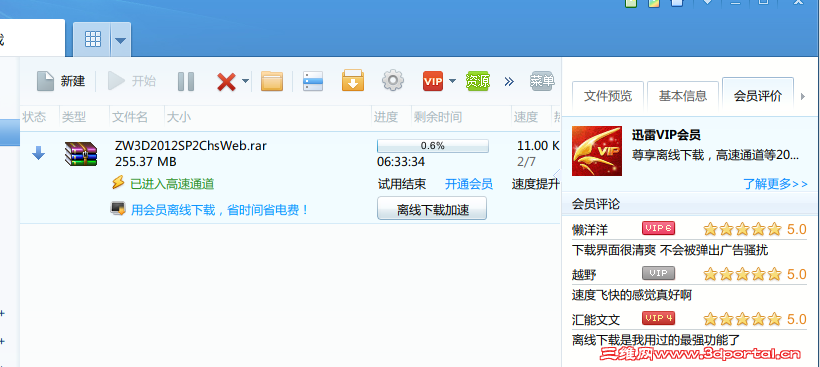Sort by the 剩余时间 column header
Screen dimensions: 820x367
pyautogui.click(x=438, y=117)
